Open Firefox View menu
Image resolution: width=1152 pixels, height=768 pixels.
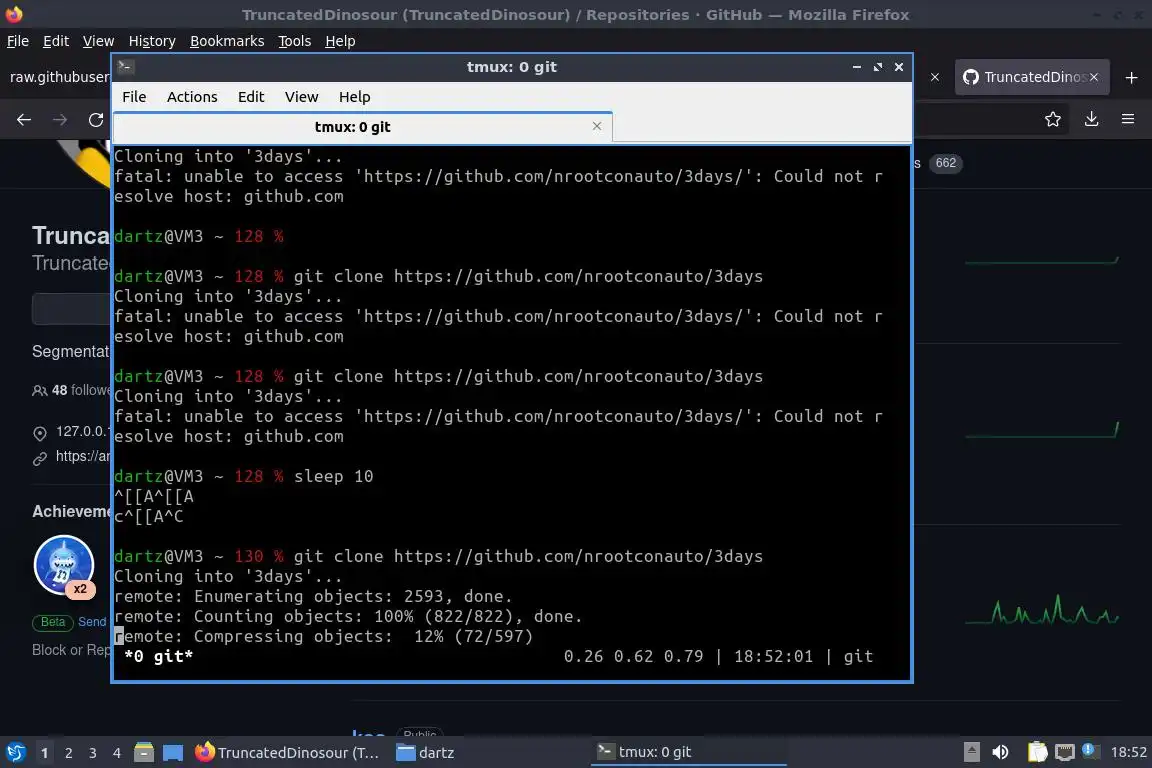[98, 41]
